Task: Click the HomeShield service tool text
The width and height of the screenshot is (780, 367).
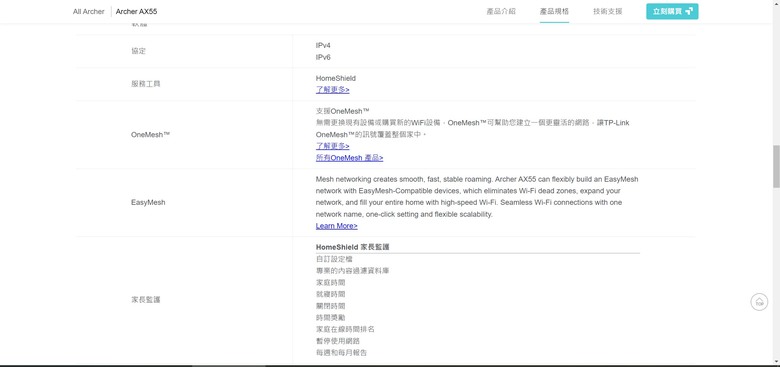Action: click(335, 79)
